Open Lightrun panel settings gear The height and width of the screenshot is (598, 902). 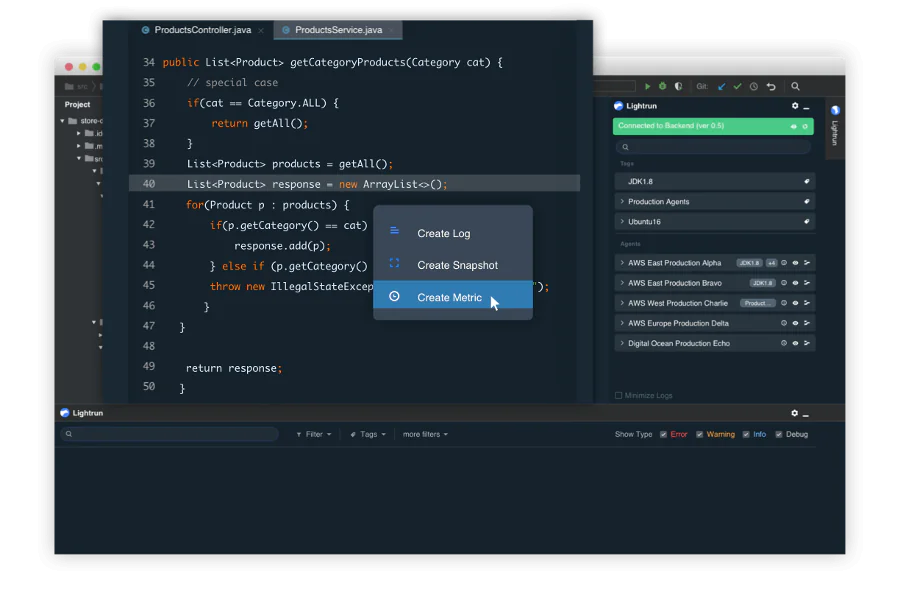click(x=795, y=106)
